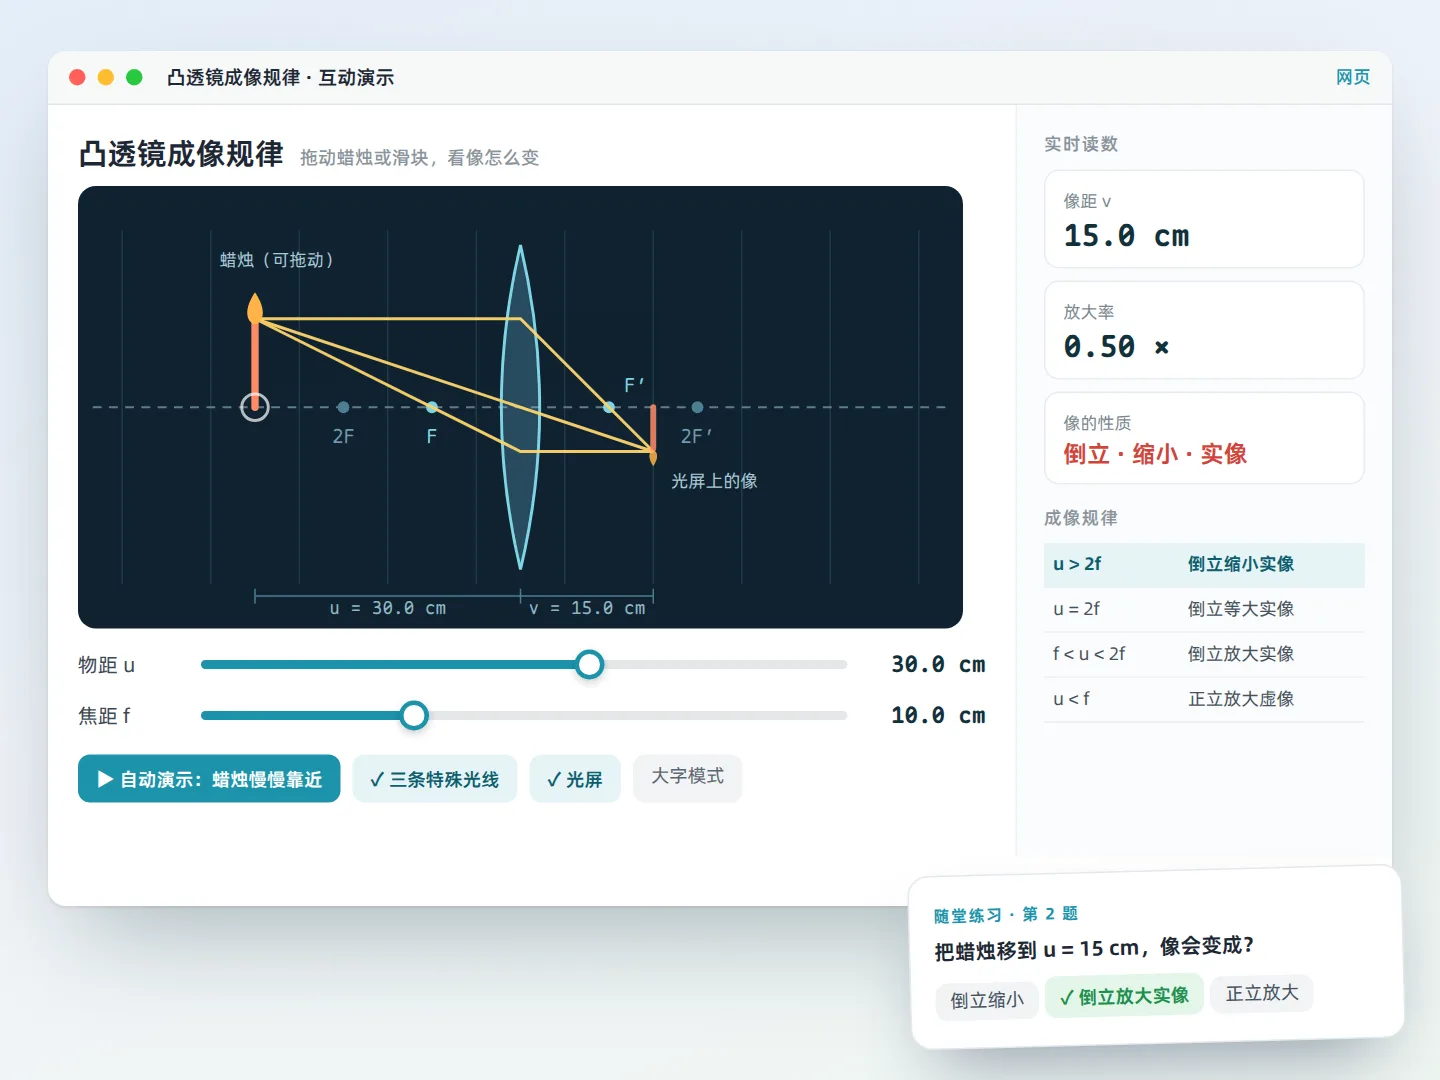Select the u = 2f rule row
This screenshot has height=1080, width=1440.
[1204, 609]
